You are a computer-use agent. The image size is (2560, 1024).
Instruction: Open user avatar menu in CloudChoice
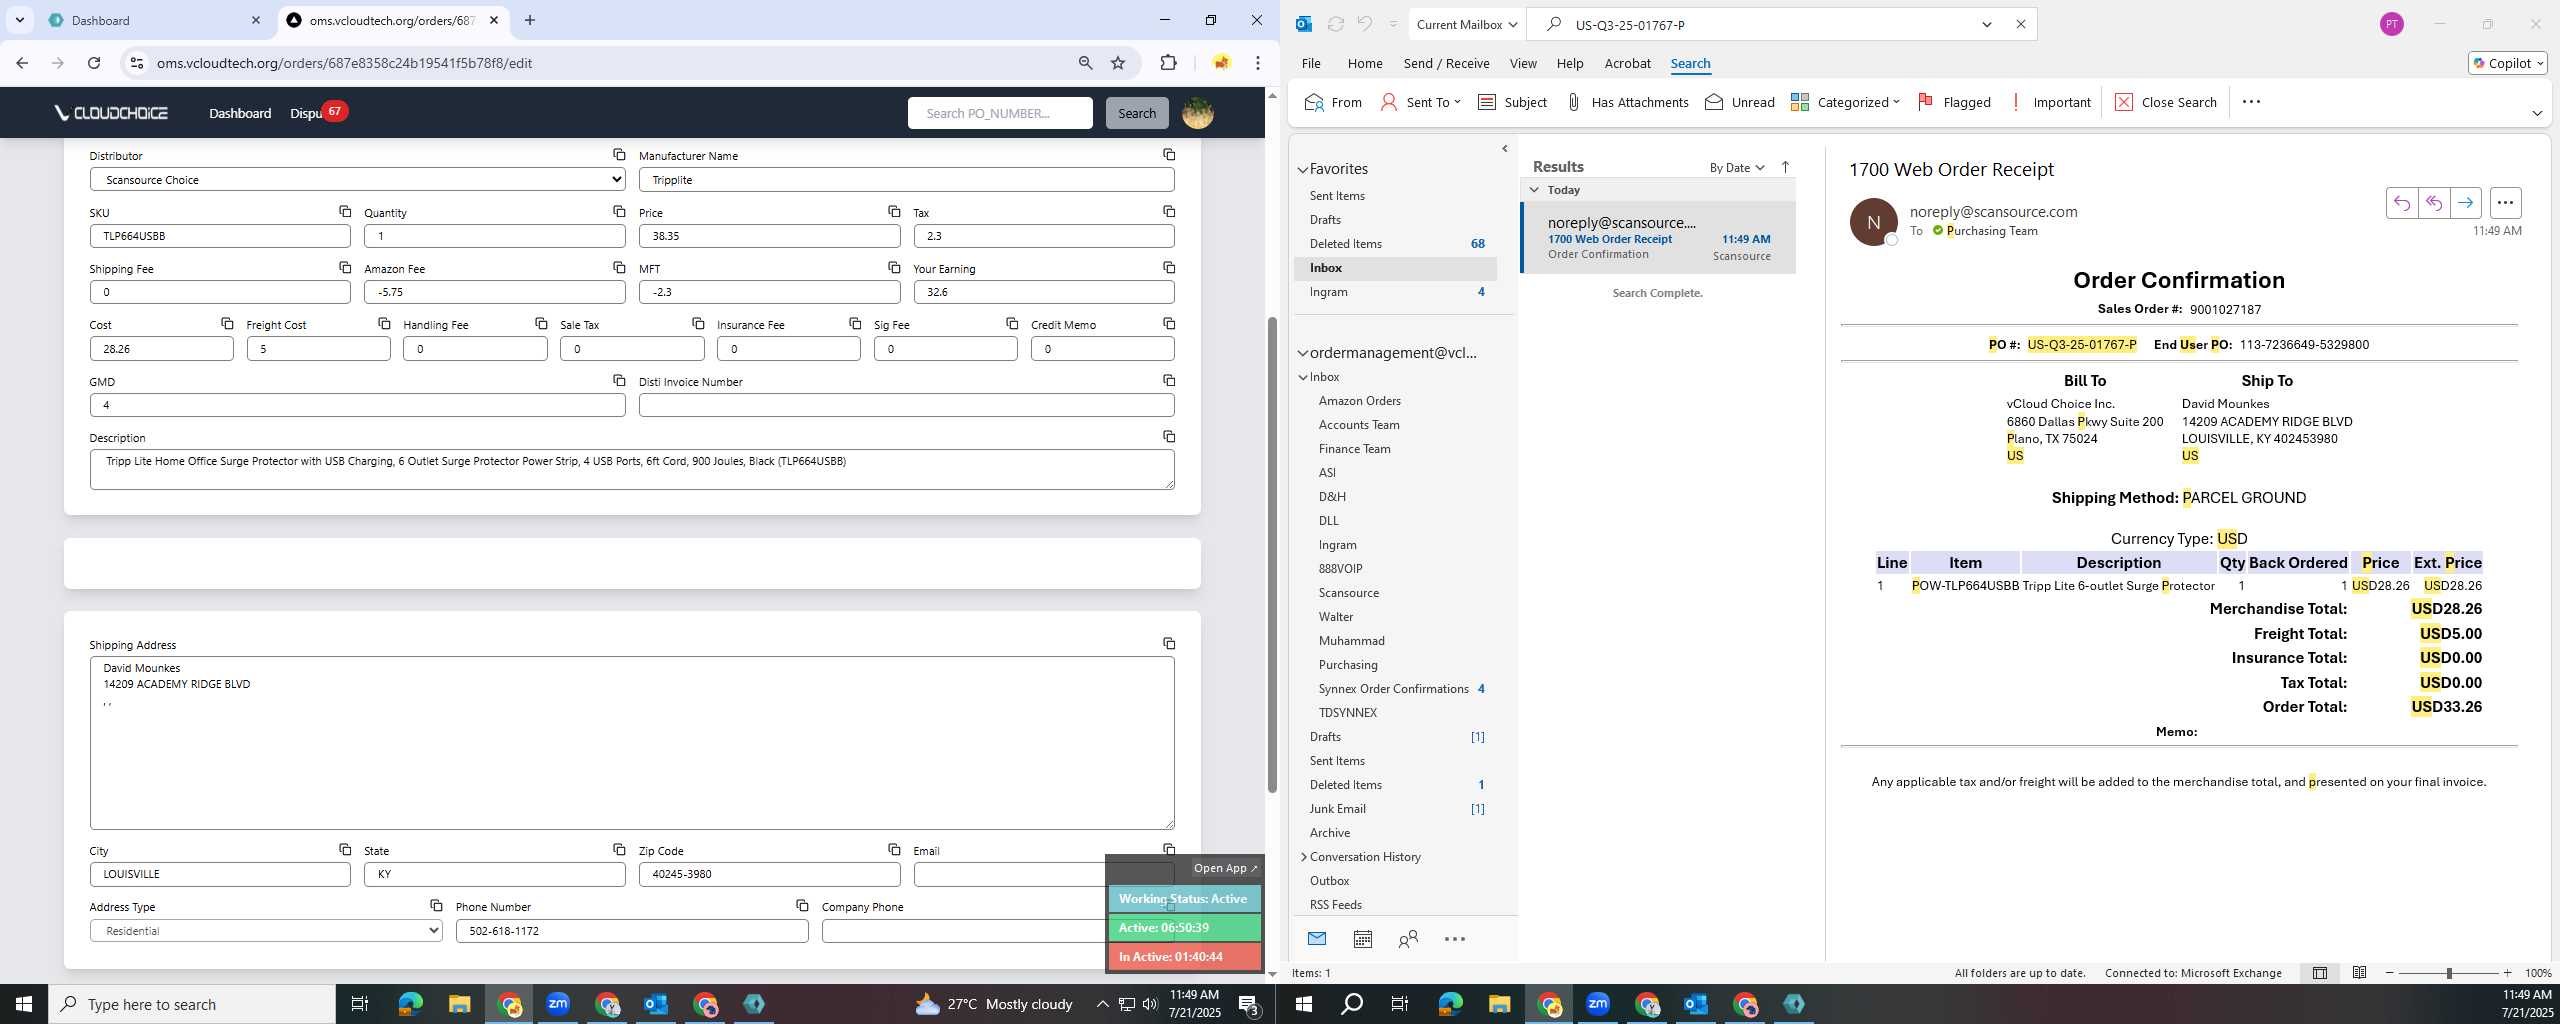pyautogui.click(x=1198, y=113)
